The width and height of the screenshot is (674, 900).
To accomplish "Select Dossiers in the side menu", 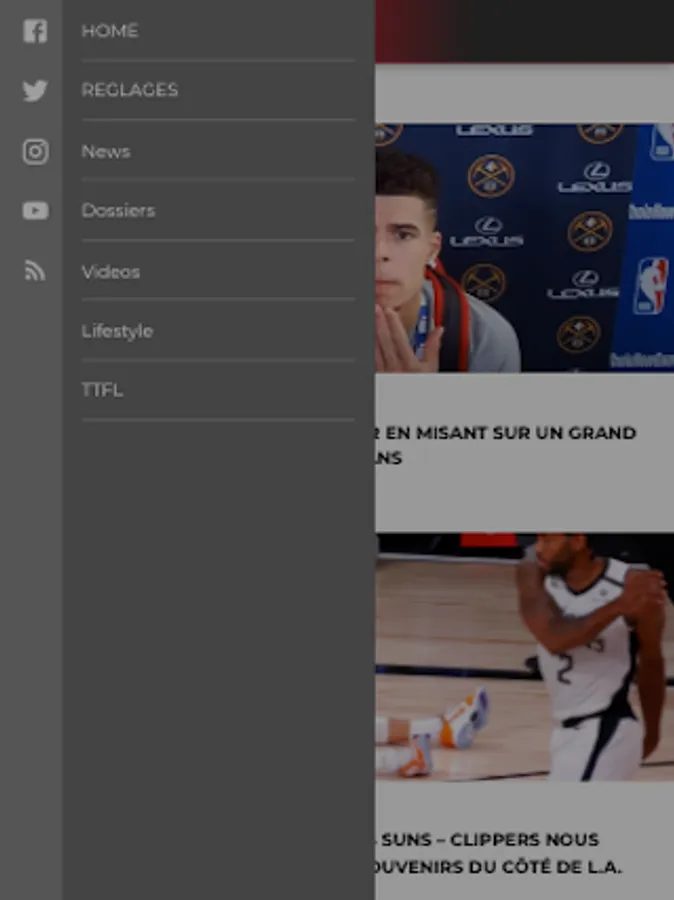I will [218, 211].
